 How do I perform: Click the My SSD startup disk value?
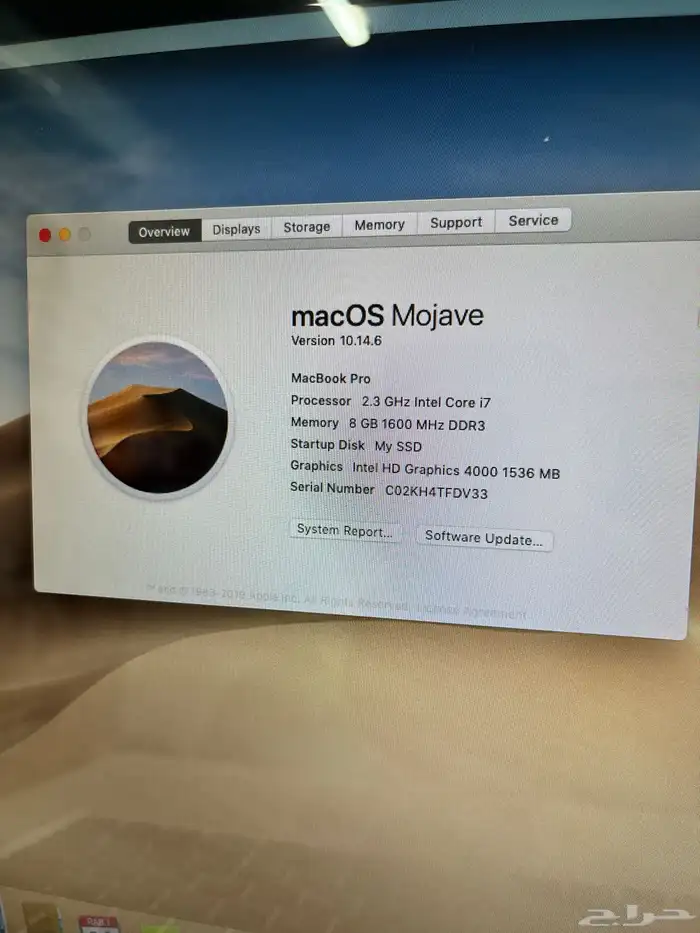(398, 446)
